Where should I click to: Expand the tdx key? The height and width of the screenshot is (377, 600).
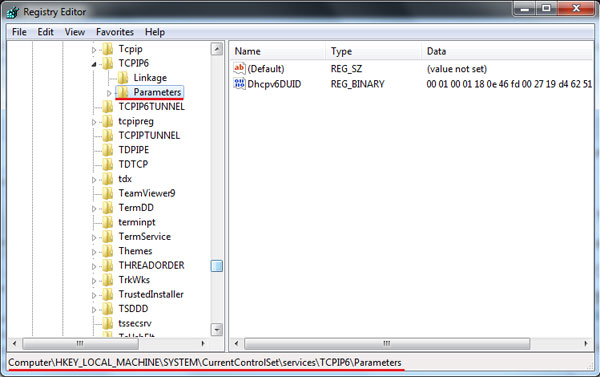click(94, 180)
